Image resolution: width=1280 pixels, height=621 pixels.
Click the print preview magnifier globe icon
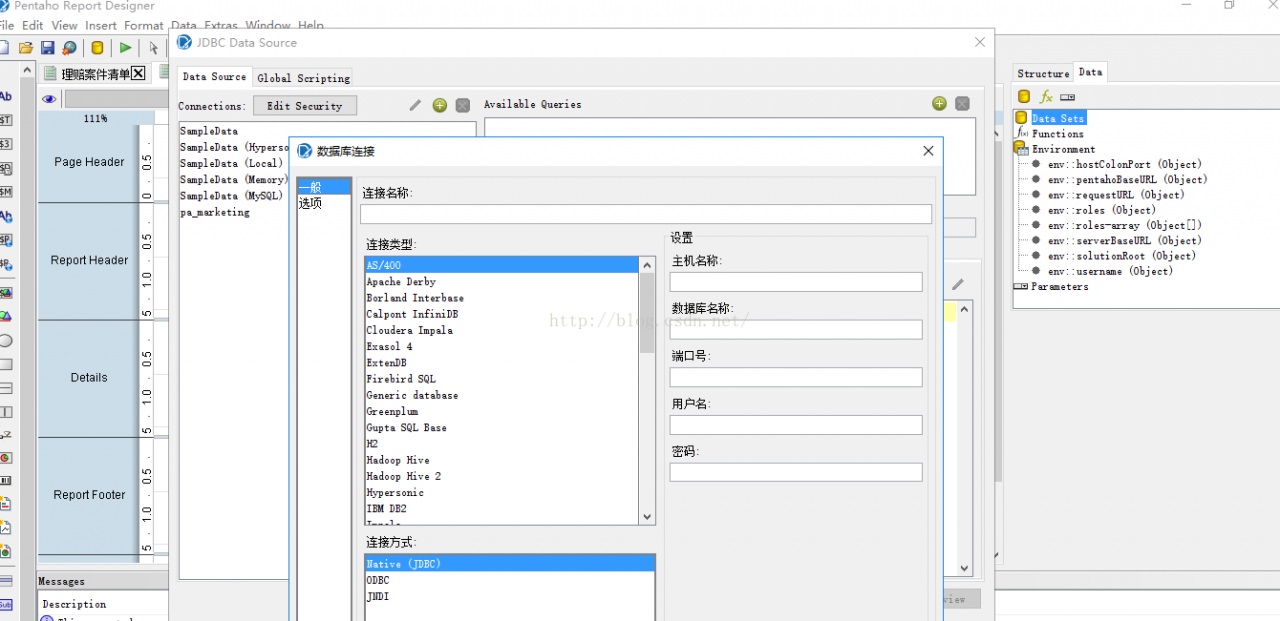click(69, 47)
